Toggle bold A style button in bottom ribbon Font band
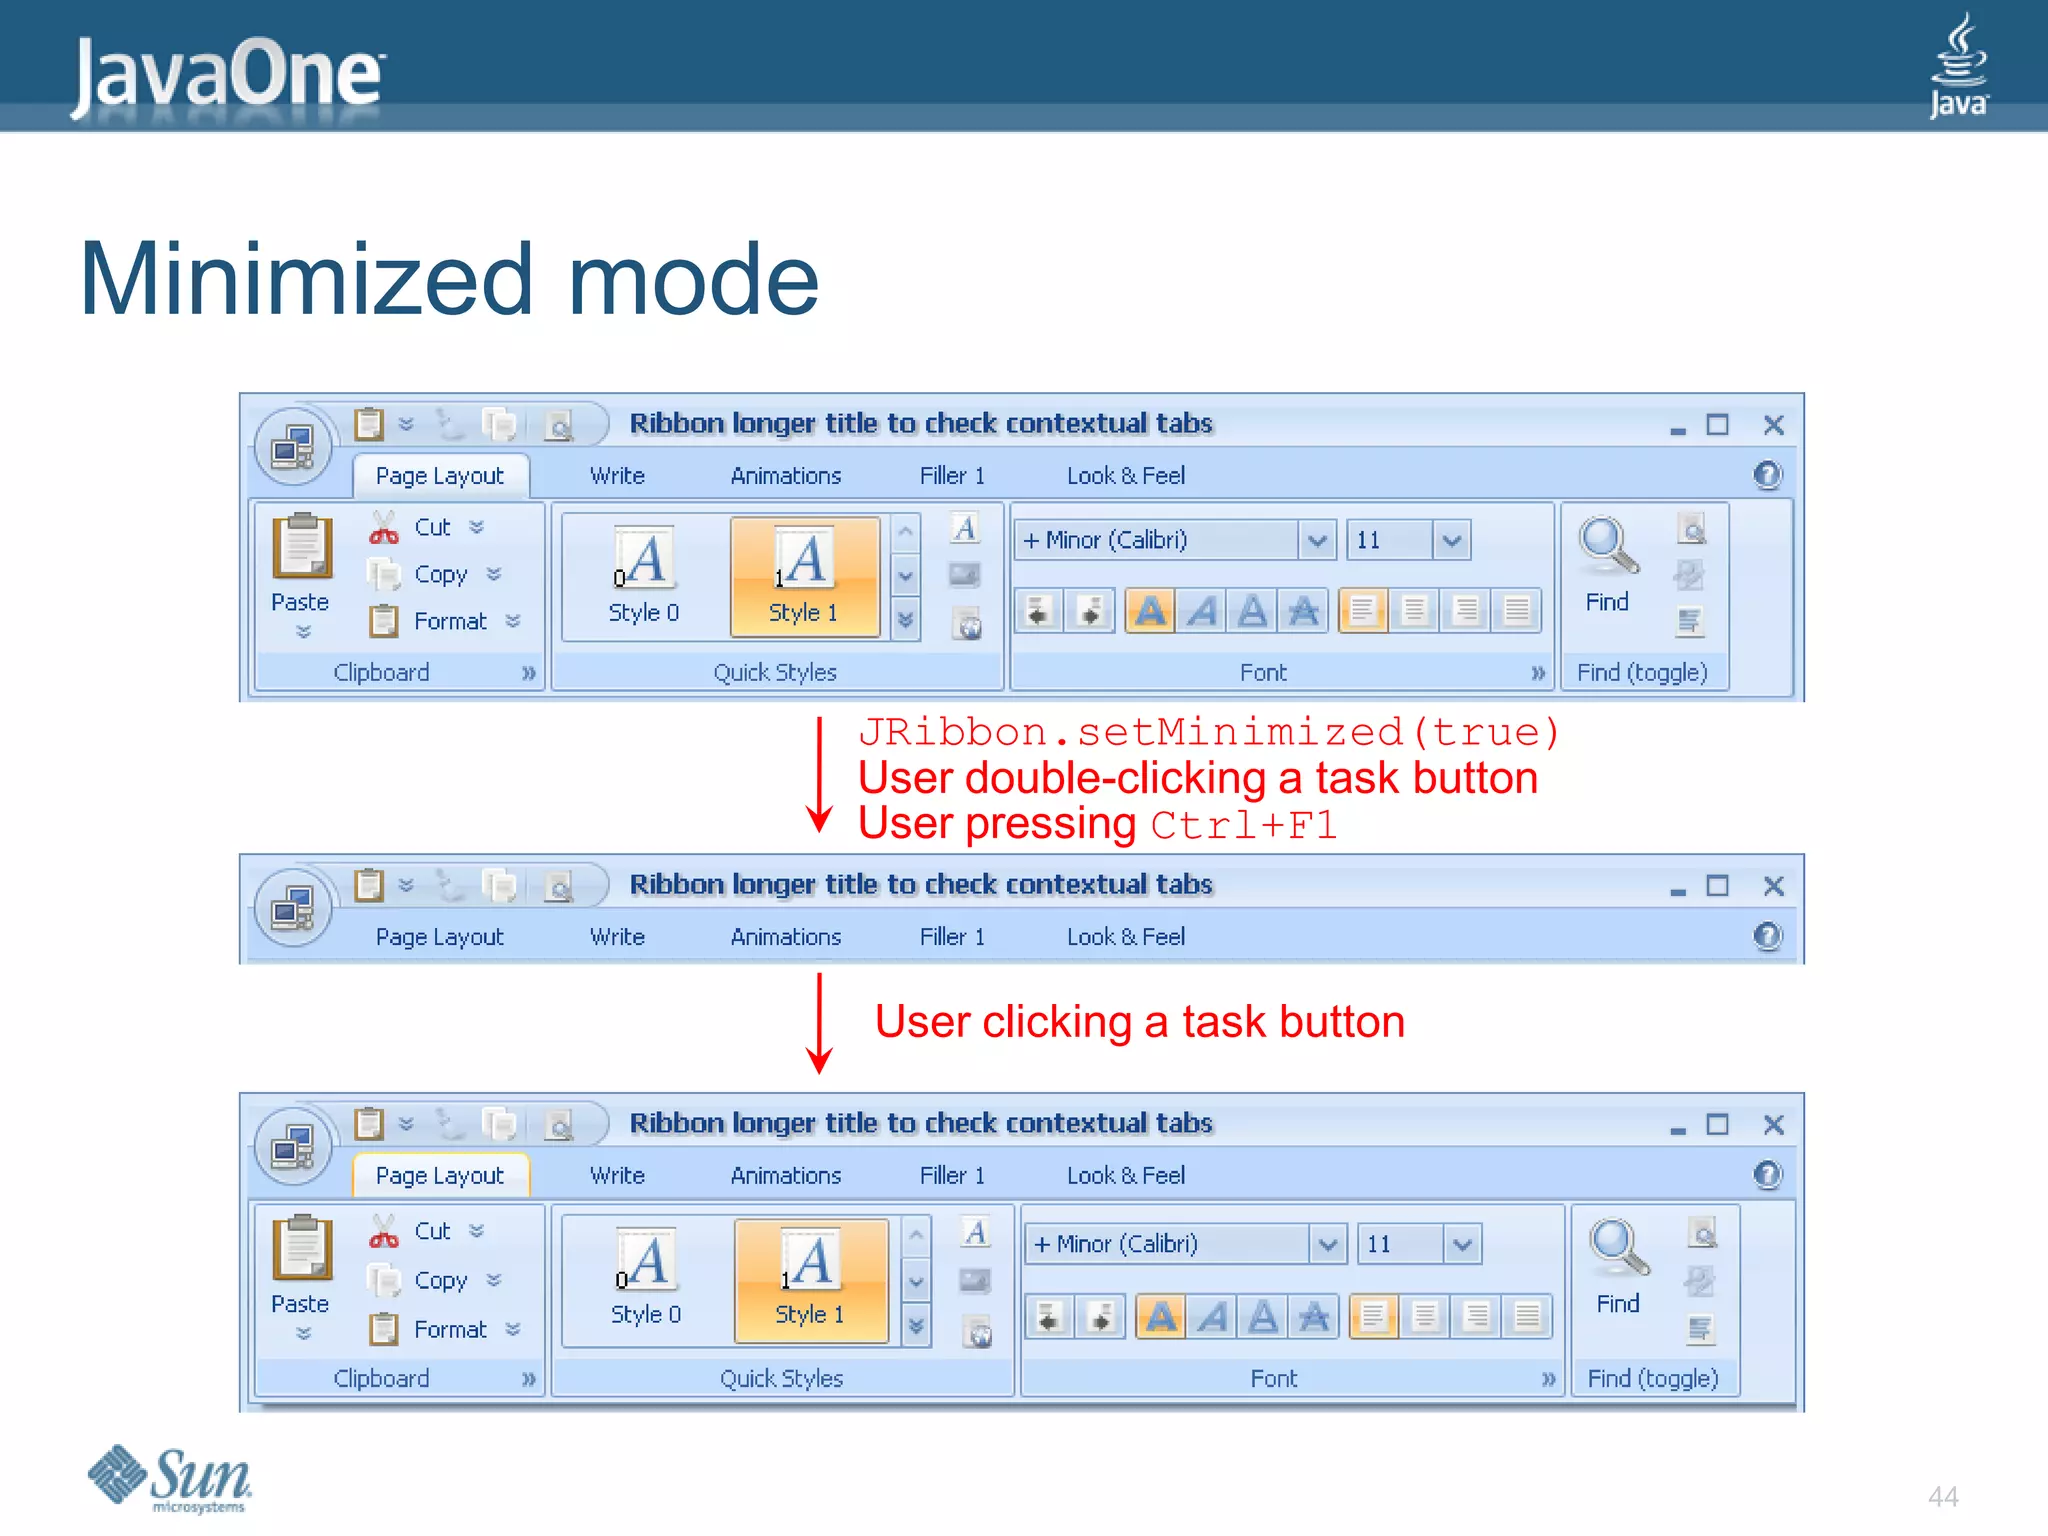 [x=1161, y=1316]
